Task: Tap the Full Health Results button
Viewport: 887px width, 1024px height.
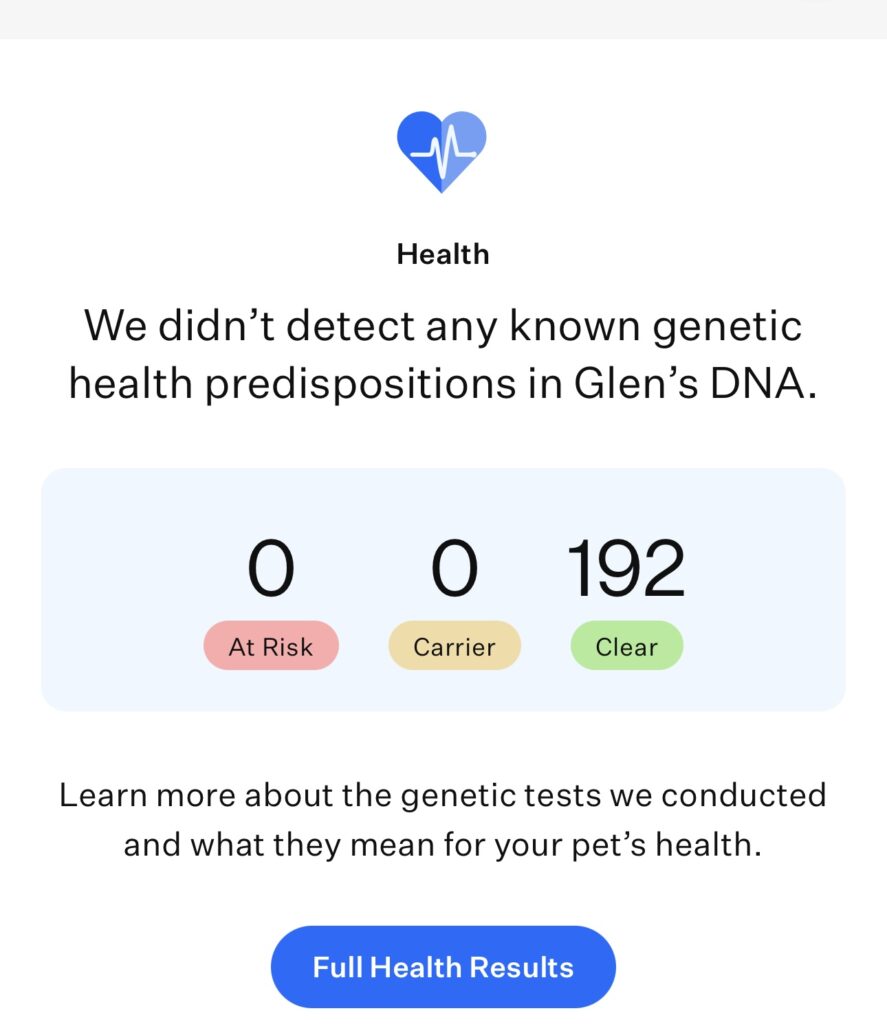Action: point(443,967)
